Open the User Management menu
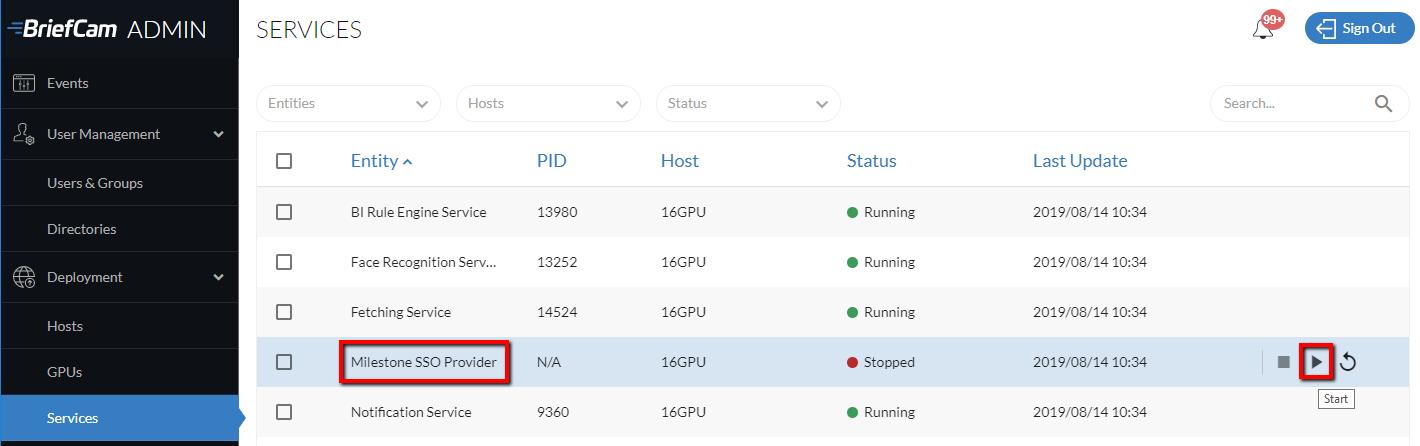Image resolution: width=1420 pixels, height=446 pixels. point(119,134)
